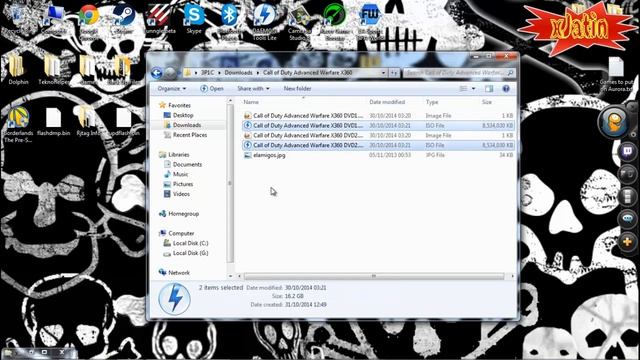Click the Open button in the toolbar
The height and width of the screenshot is (360, 640).
click(x=211, y=89)
